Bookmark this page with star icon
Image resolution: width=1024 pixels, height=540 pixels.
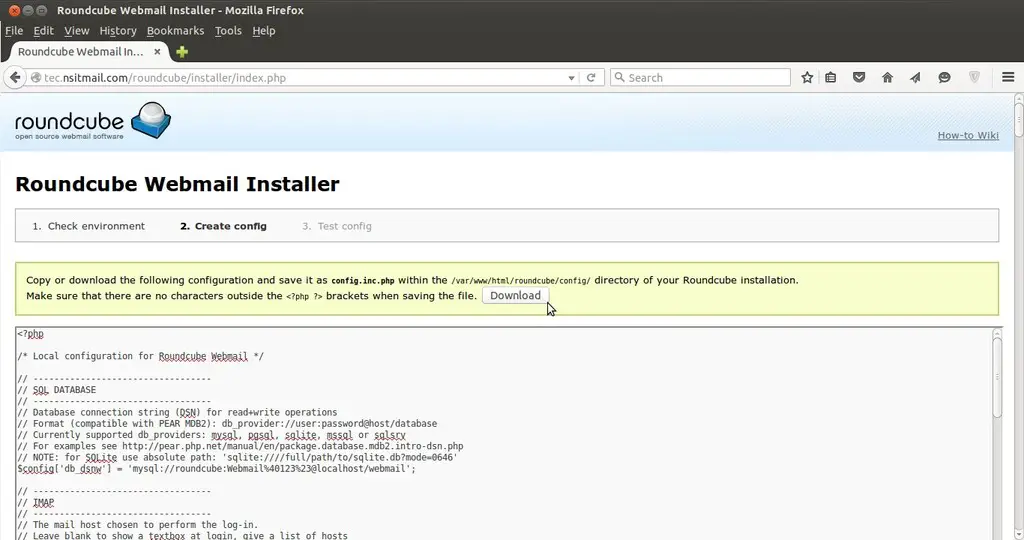(x=807, y=78)
